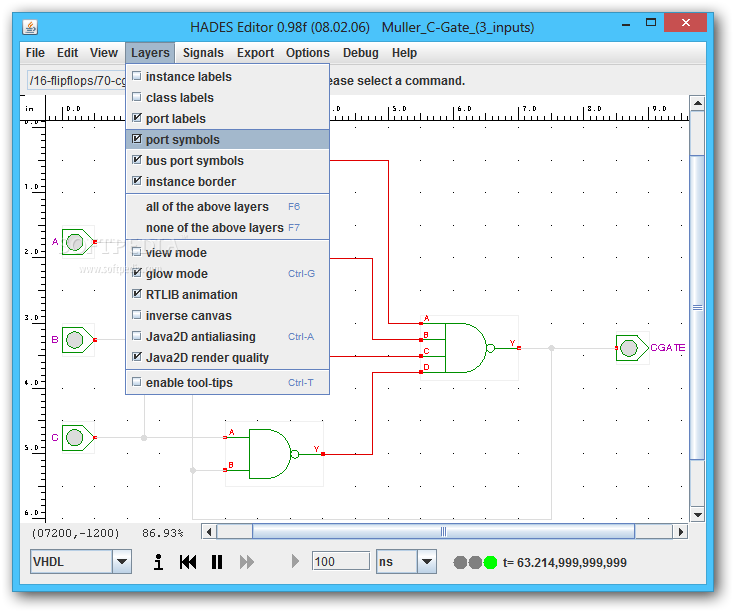This screenshot has height=612, width=734.
Task: Turn on Java2D antialiasing
Action: [x=228, y=337]
